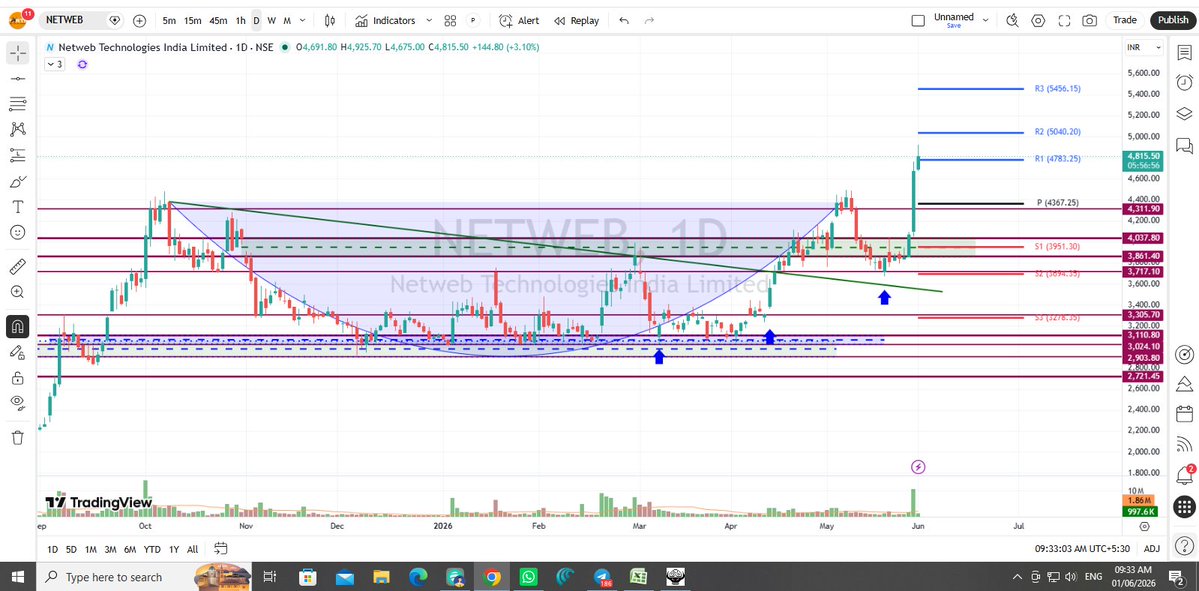
Task: Collapse the indicator legend showing 3
Action: coord(54,64)
